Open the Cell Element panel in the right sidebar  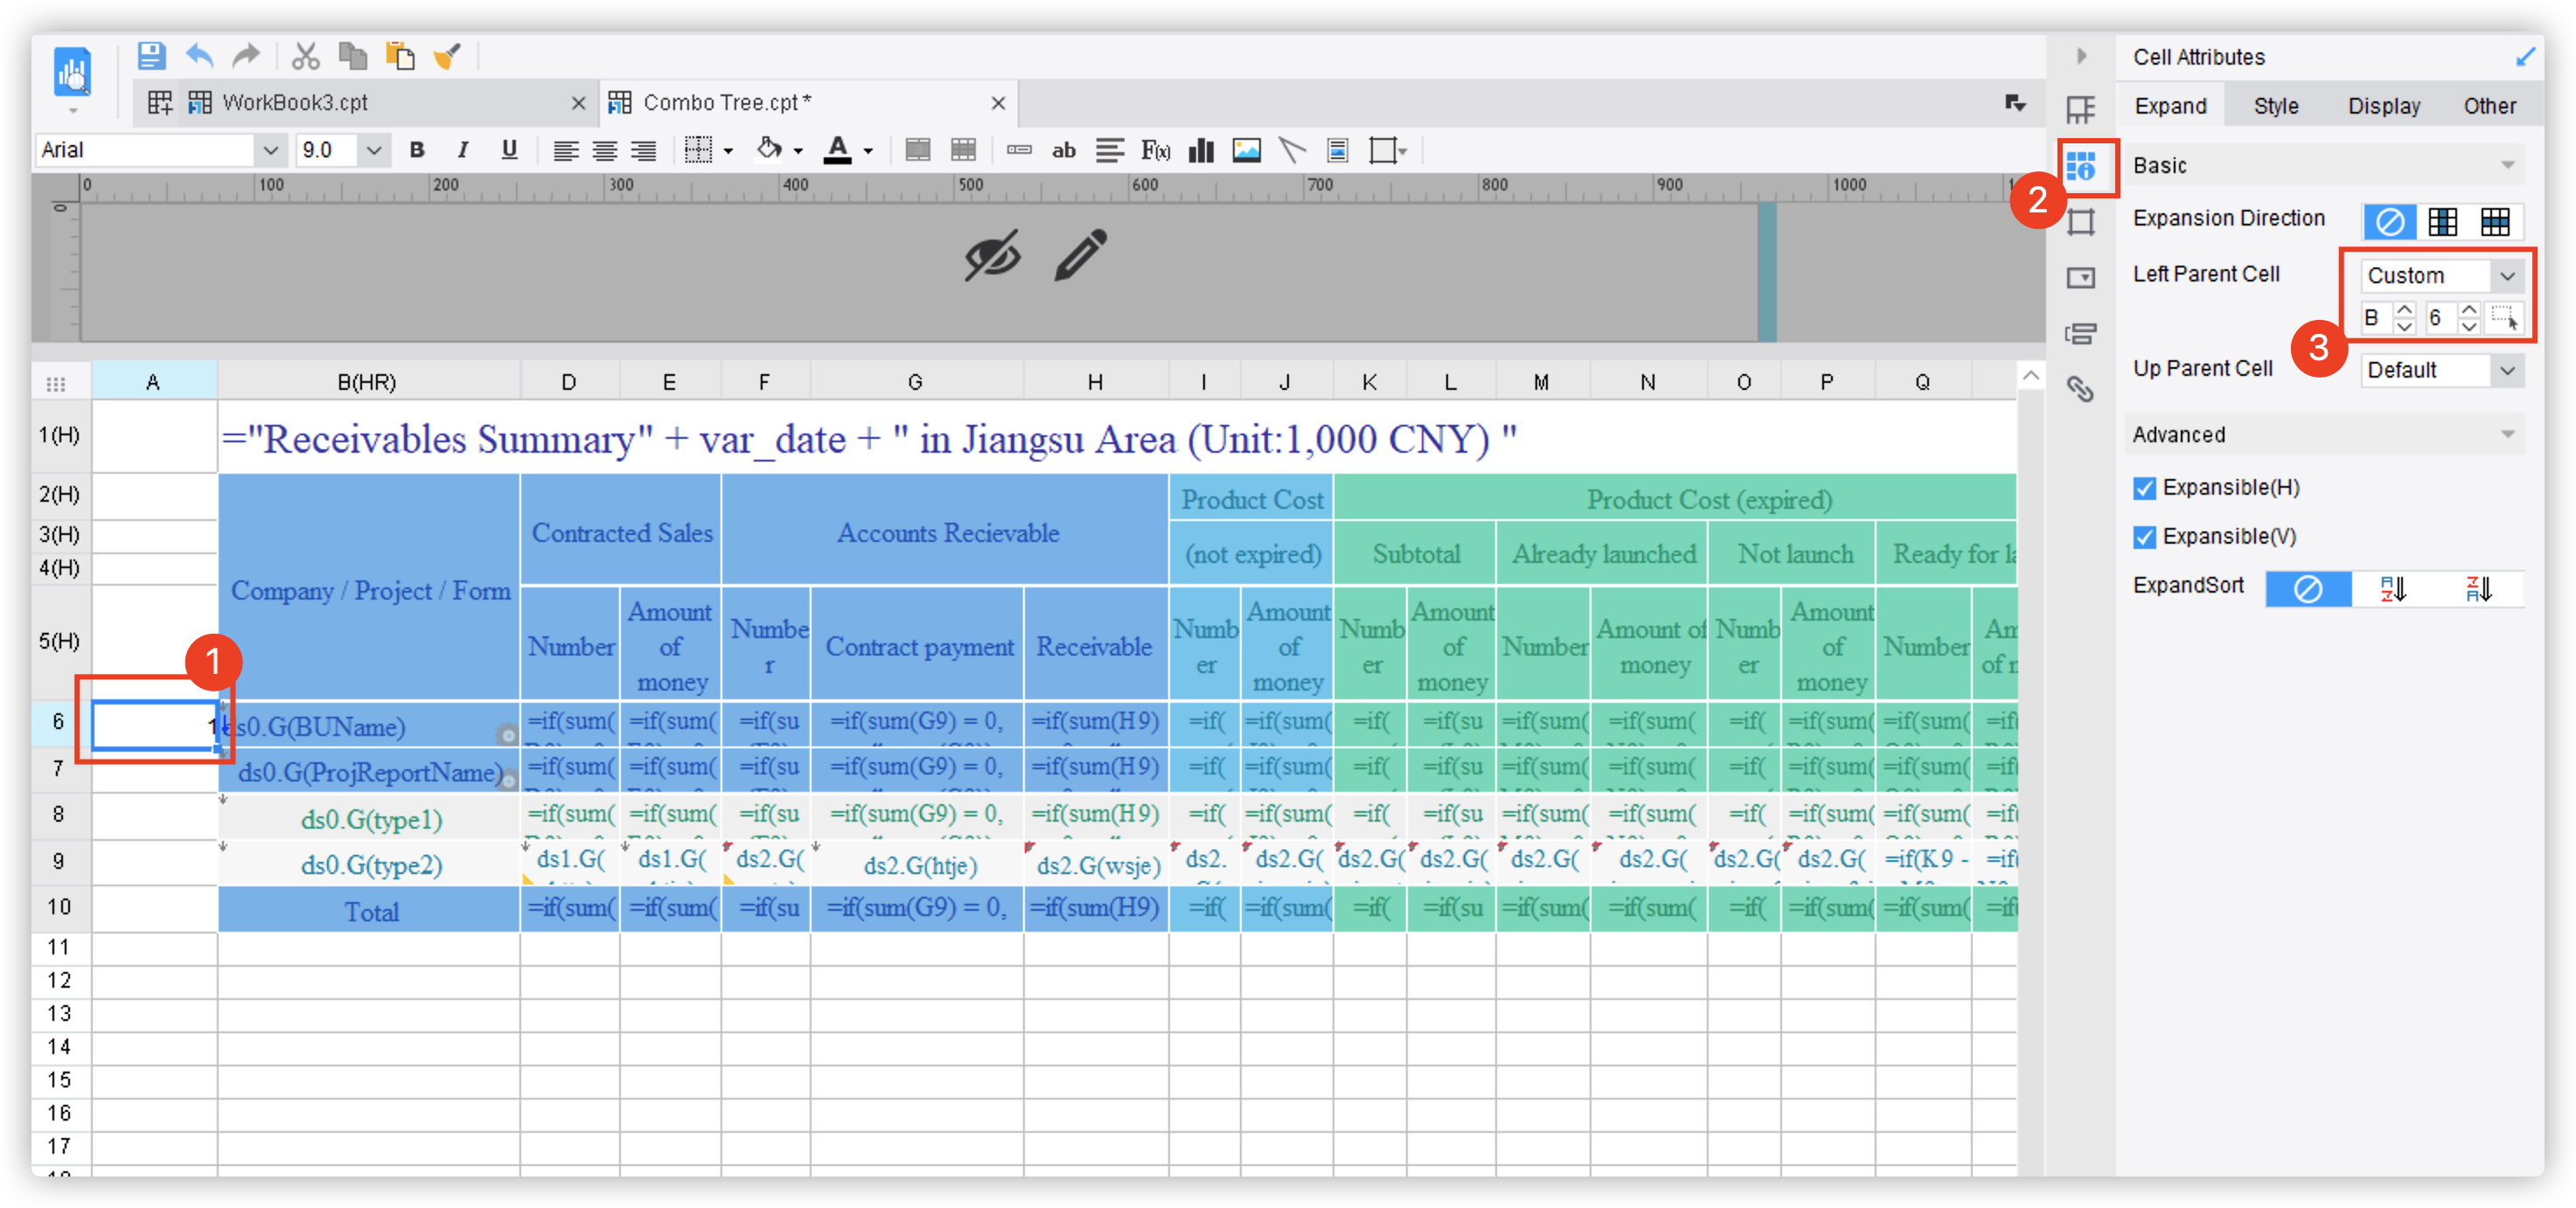pyautogui.click(x=2082, y=278)
